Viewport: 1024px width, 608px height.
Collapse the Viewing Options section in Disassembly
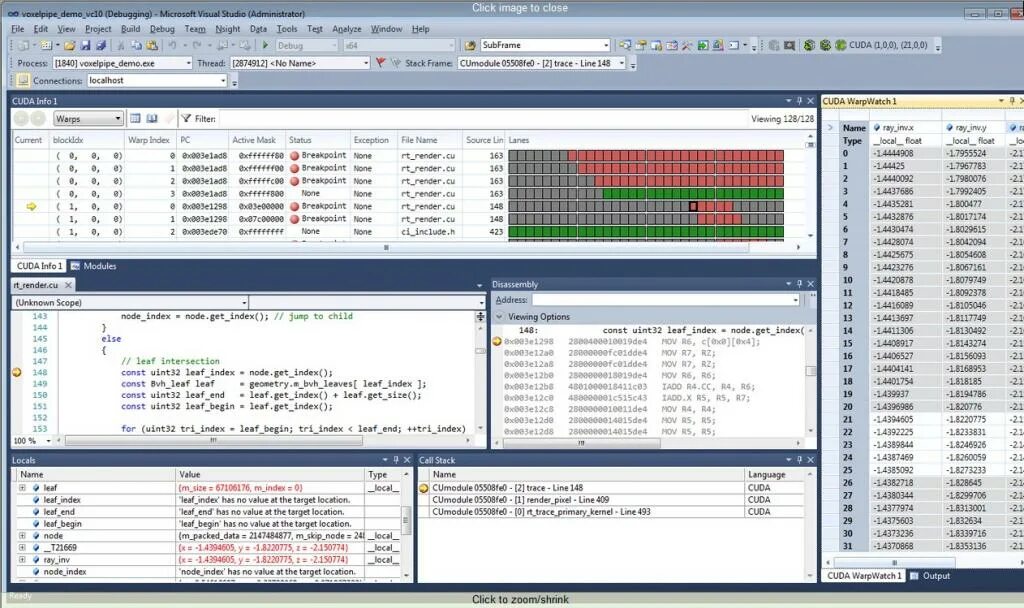tap(500, 317)
